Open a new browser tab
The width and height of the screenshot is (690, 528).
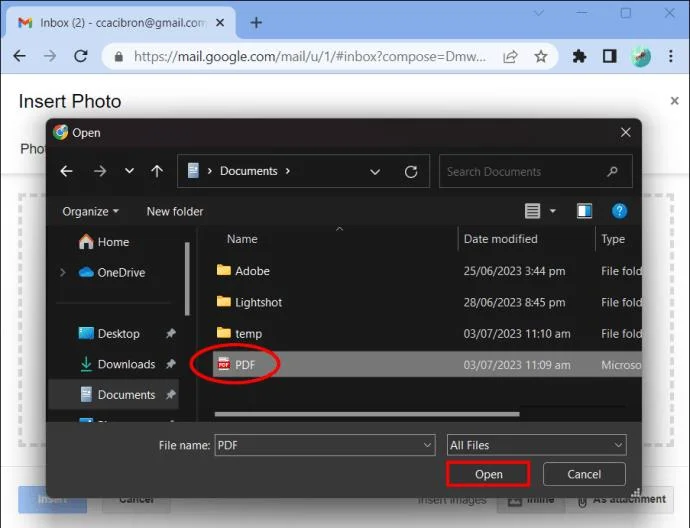coord(256,22)
